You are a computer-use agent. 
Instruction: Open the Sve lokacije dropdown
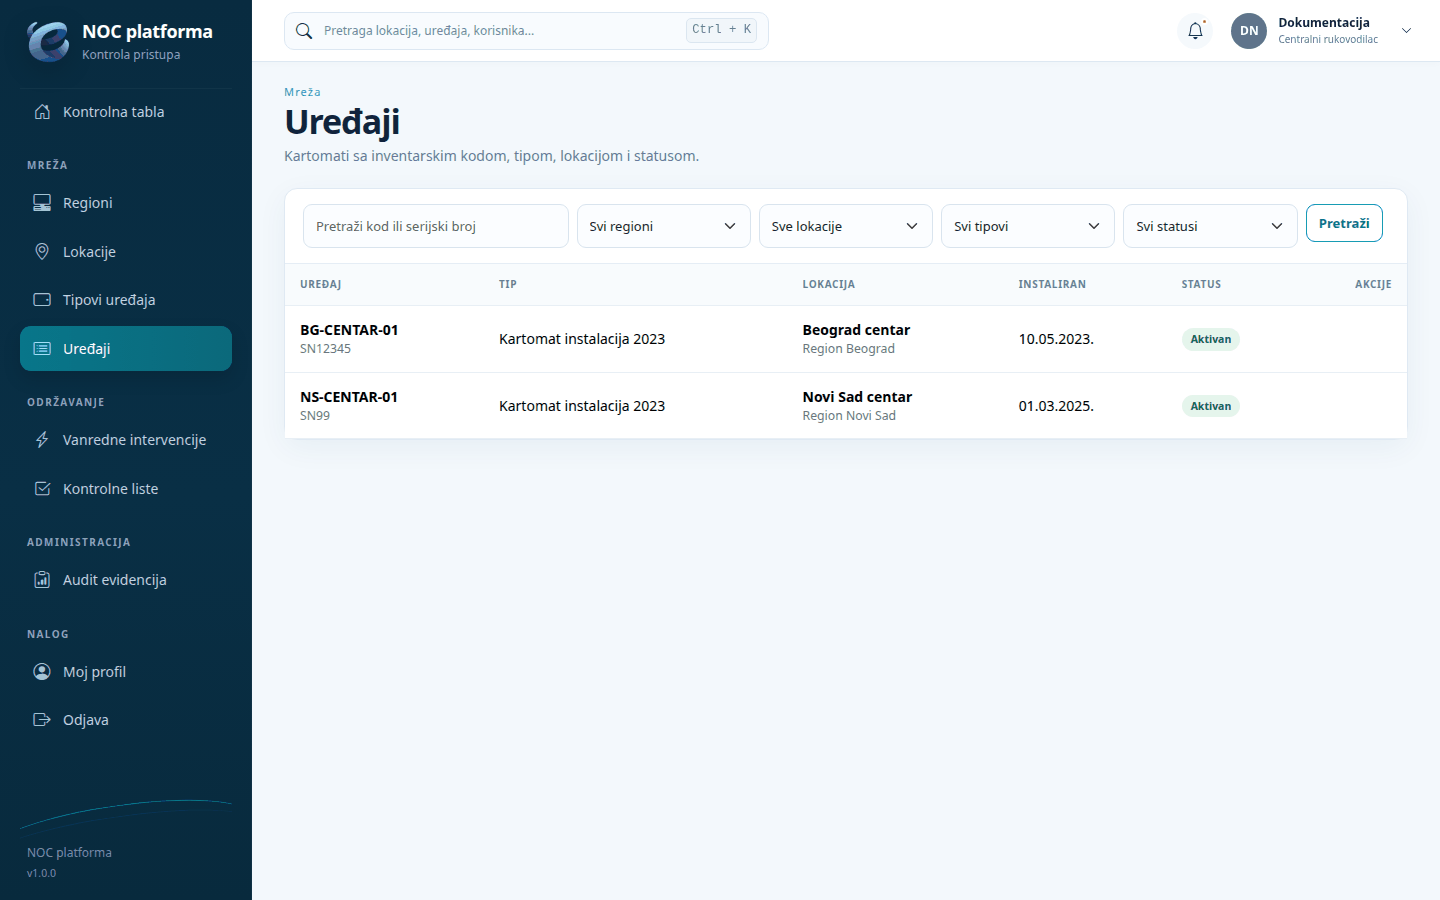click(x=845, y=226)
